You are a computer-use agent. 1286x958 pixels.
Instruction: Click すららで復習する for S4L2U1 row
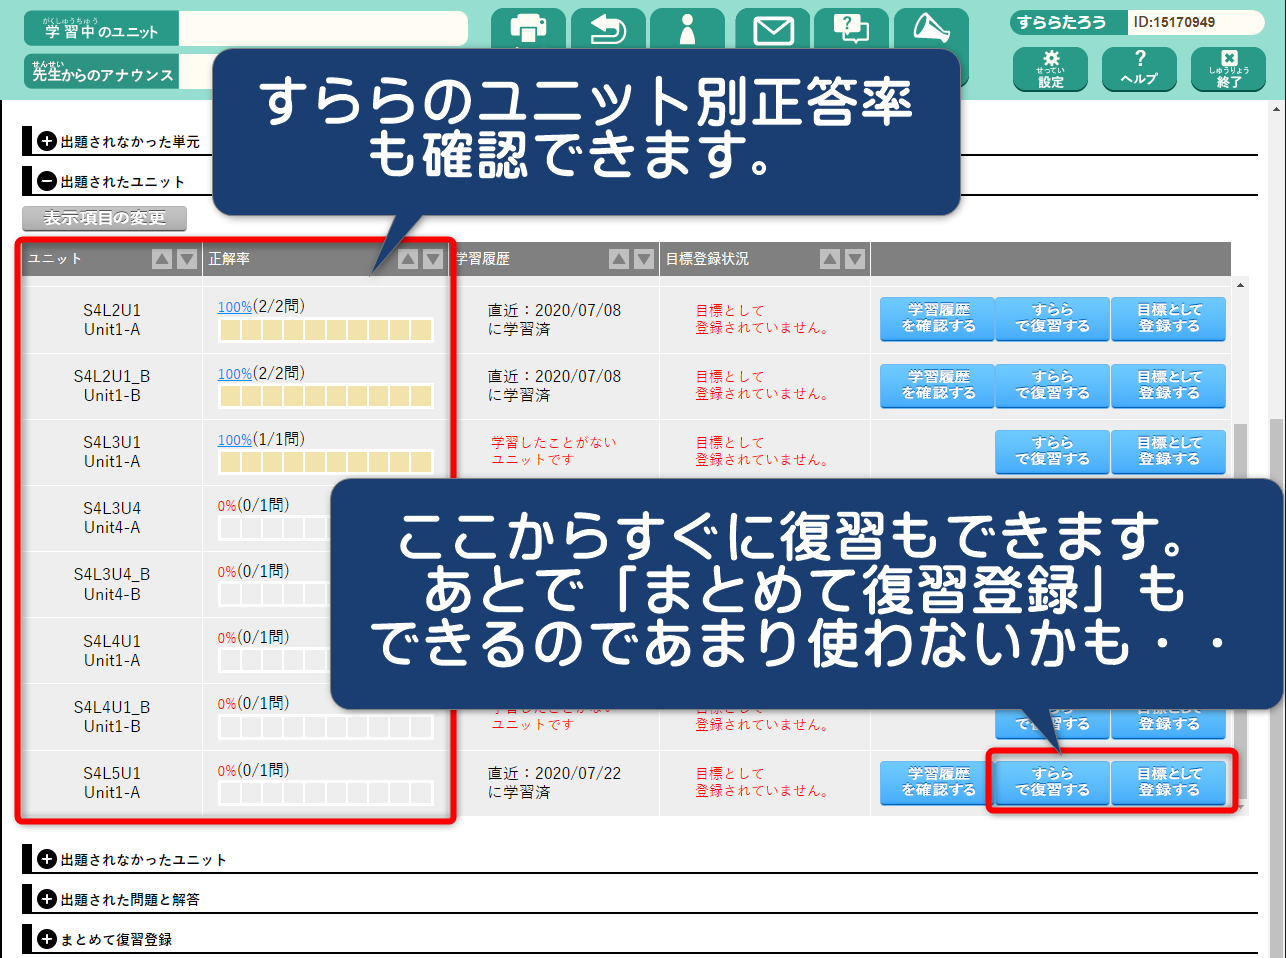click(1052, 319)
